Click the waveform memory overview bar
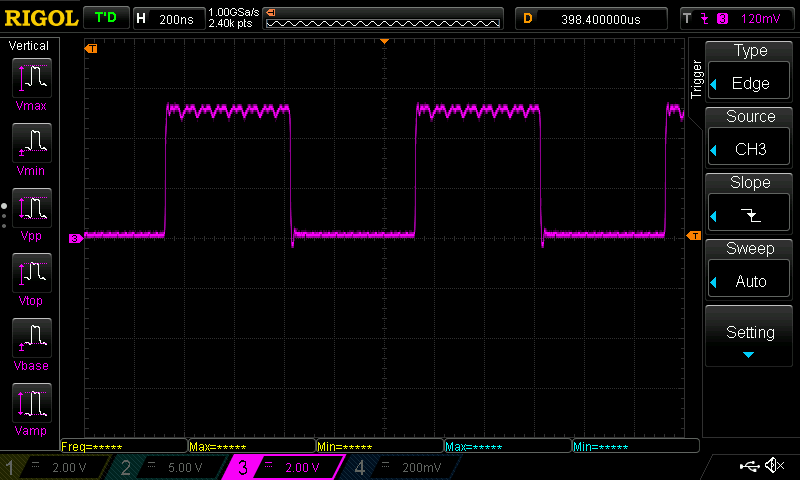 [x=383, y=19]
